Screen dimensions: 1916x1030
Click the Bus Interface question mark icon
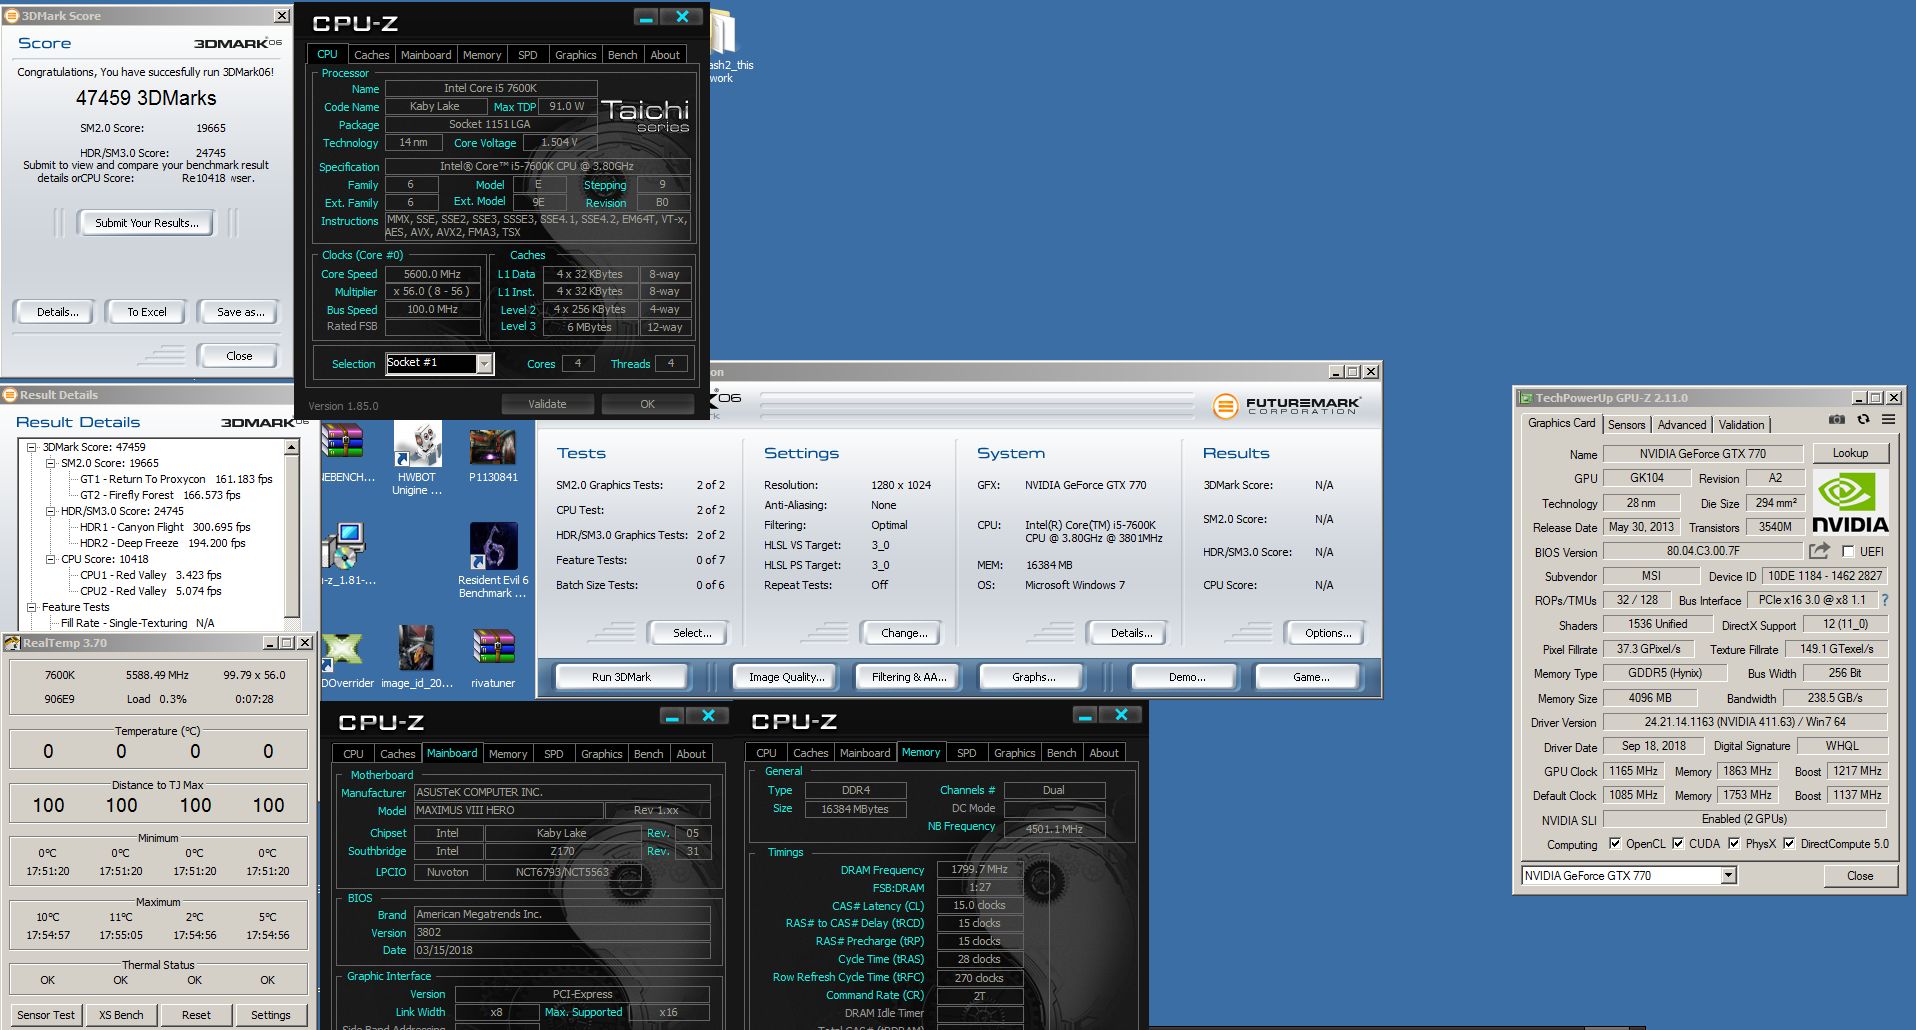(1885, 600)
